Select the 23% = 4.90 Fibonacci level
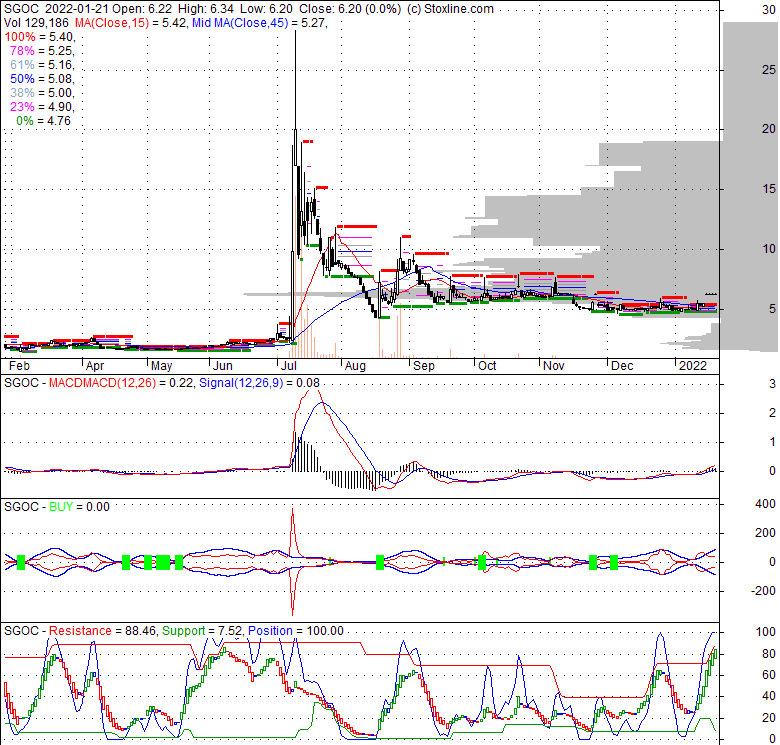The width and height of the screenshot is (780, 745). pyautogui.click(x=42, y=106)
